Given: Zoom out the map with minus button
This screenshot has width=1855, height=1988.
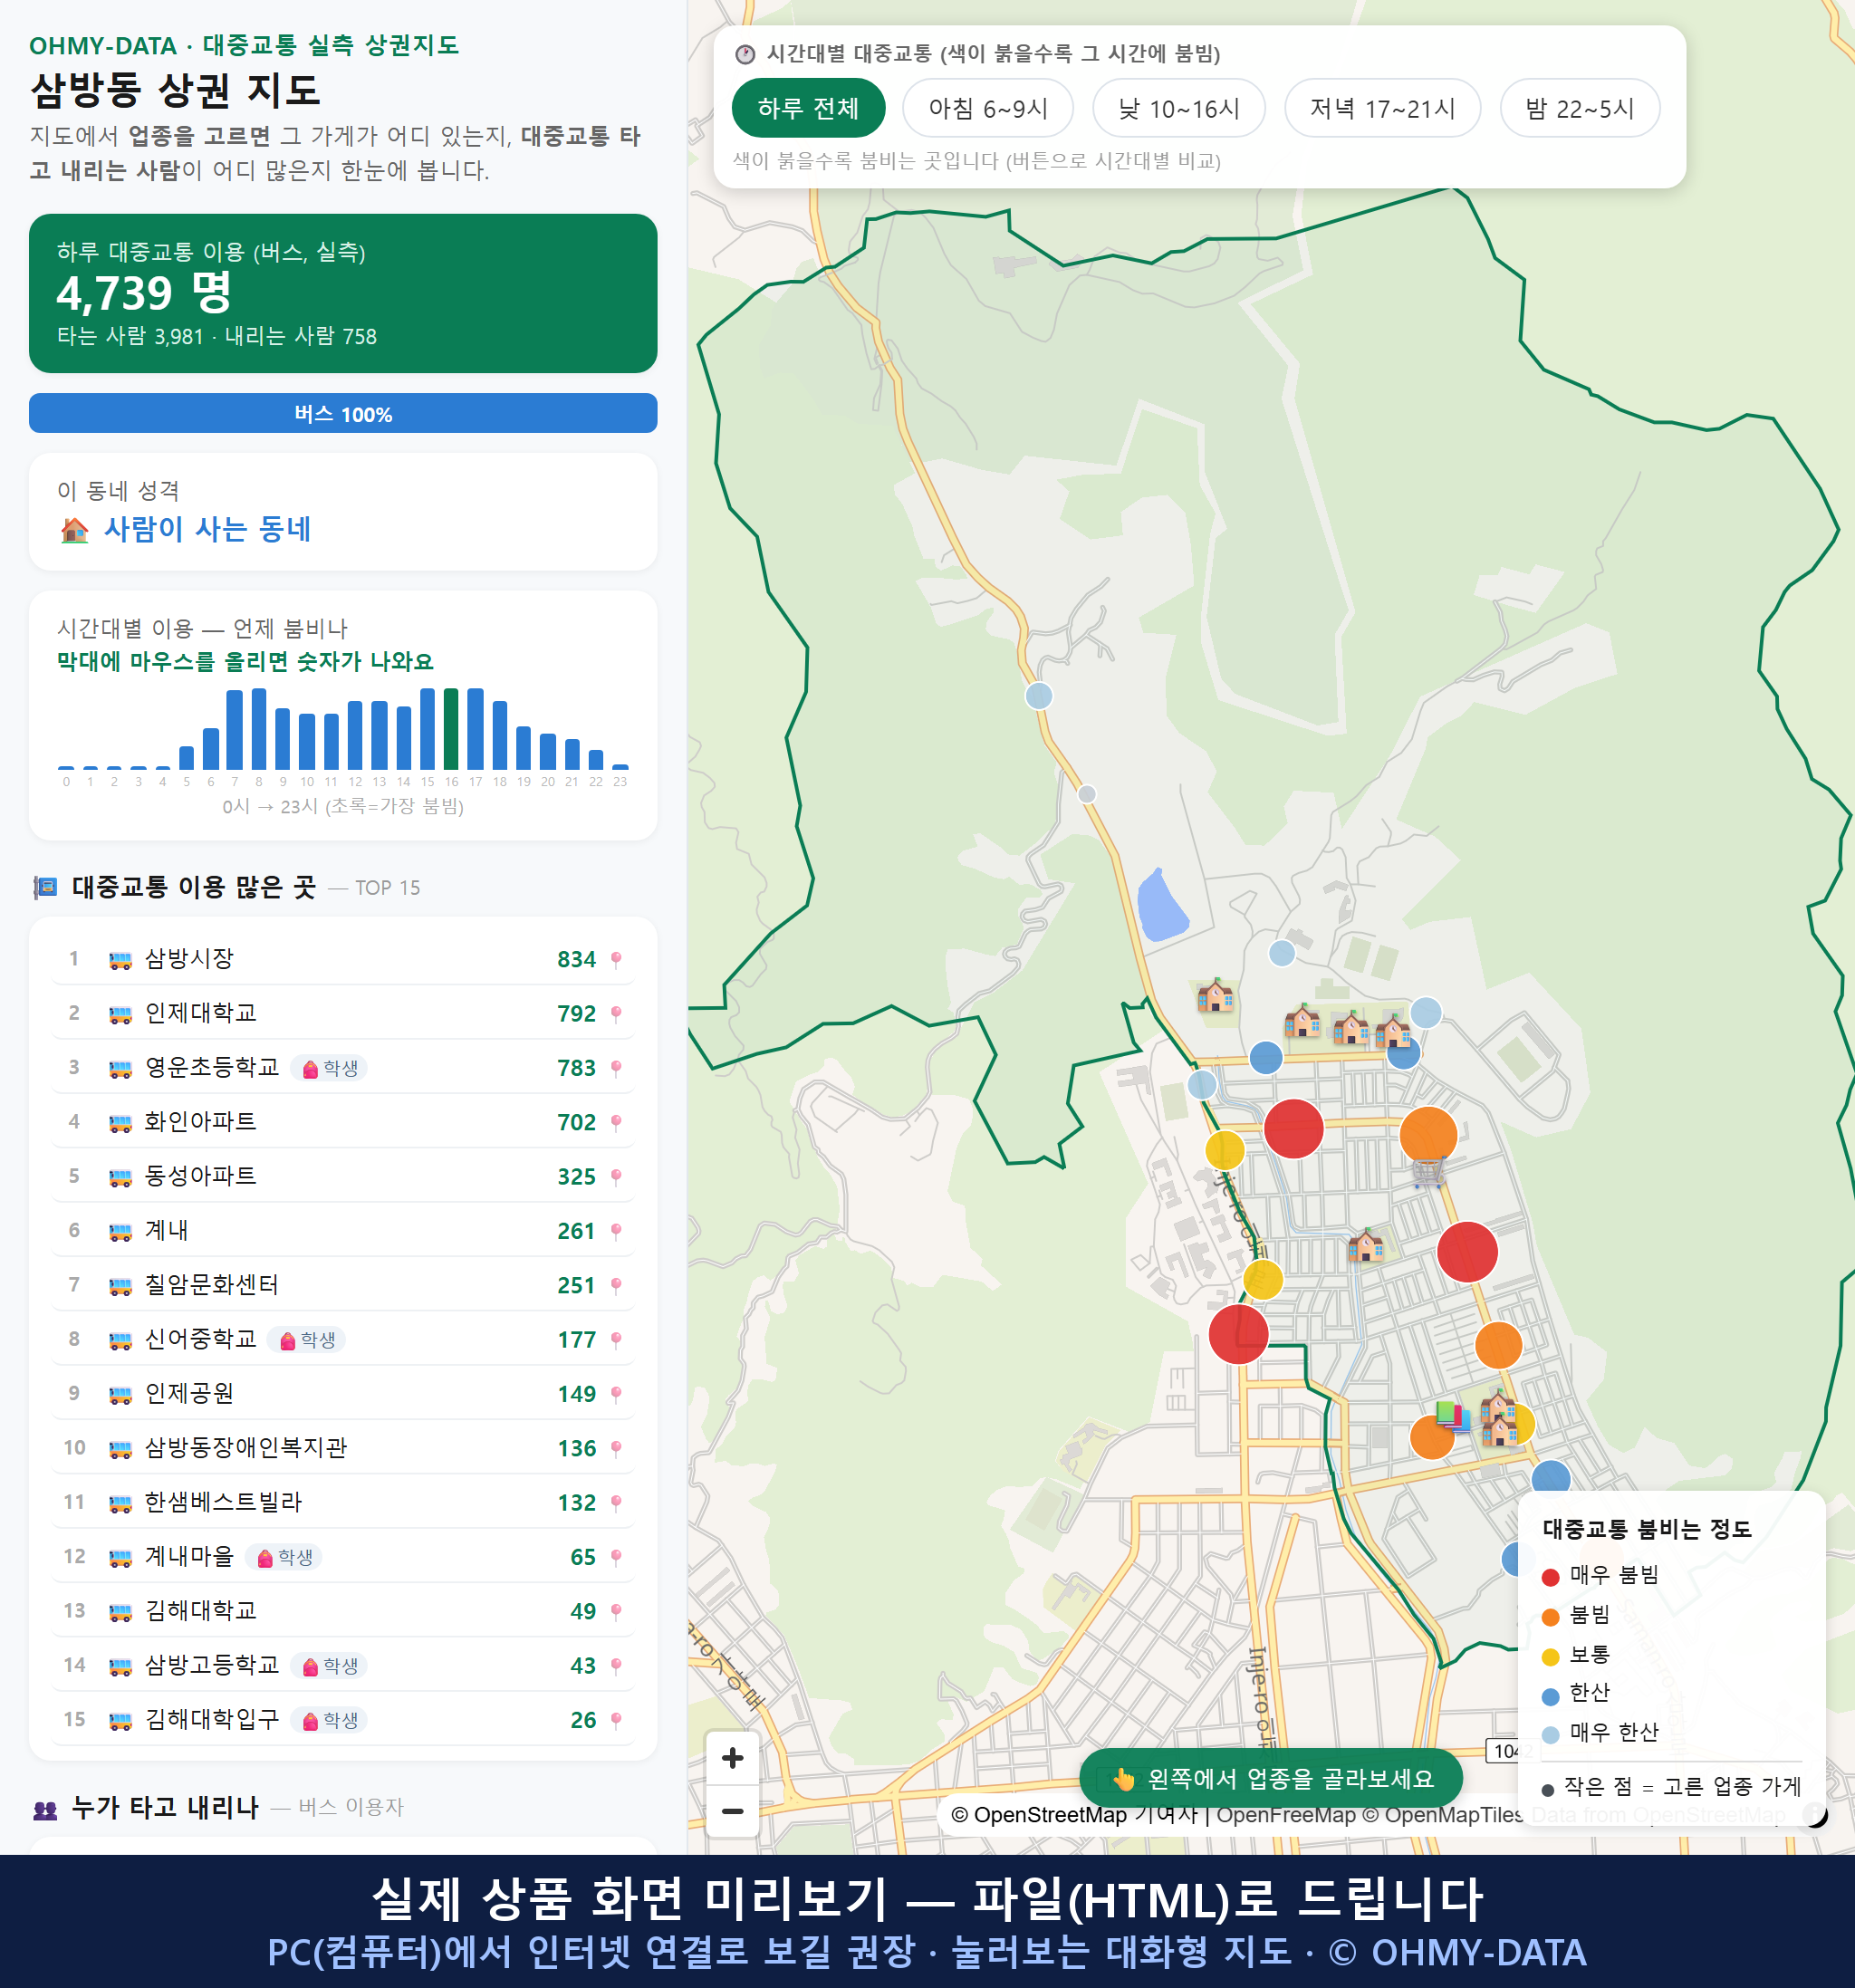Looking at the screenshot, I should coord(732,1811).
